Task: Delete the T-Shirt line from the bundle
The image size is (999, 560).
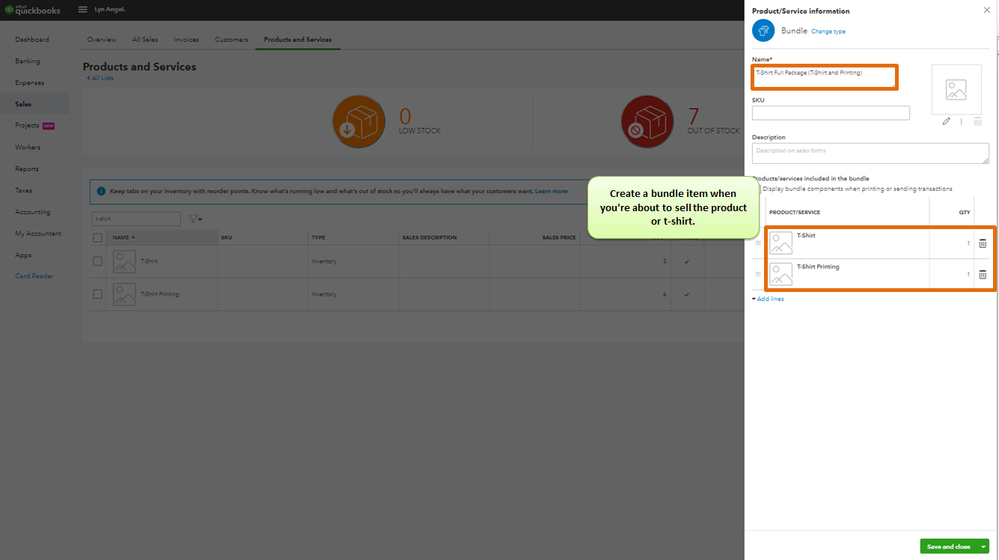Action: click(x=982, y=243)
